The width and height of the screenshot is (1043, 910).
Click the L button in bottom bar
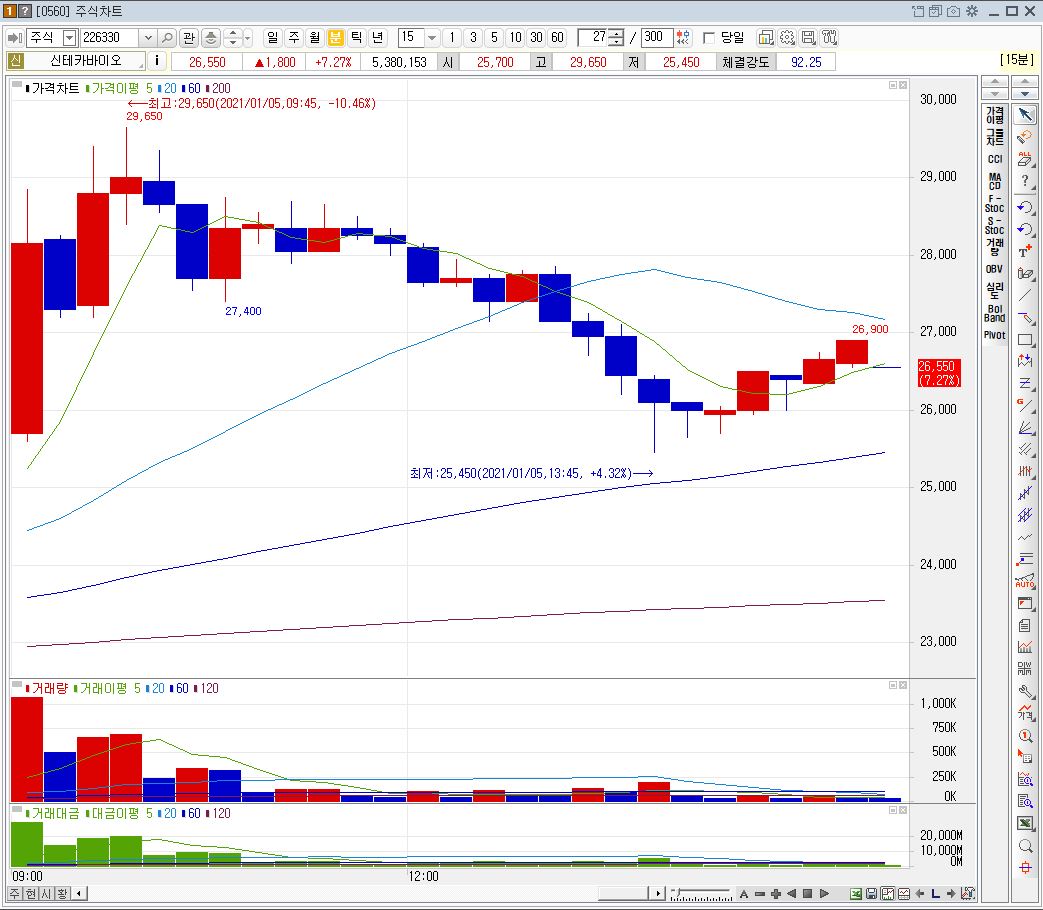[x=935, y=893]
